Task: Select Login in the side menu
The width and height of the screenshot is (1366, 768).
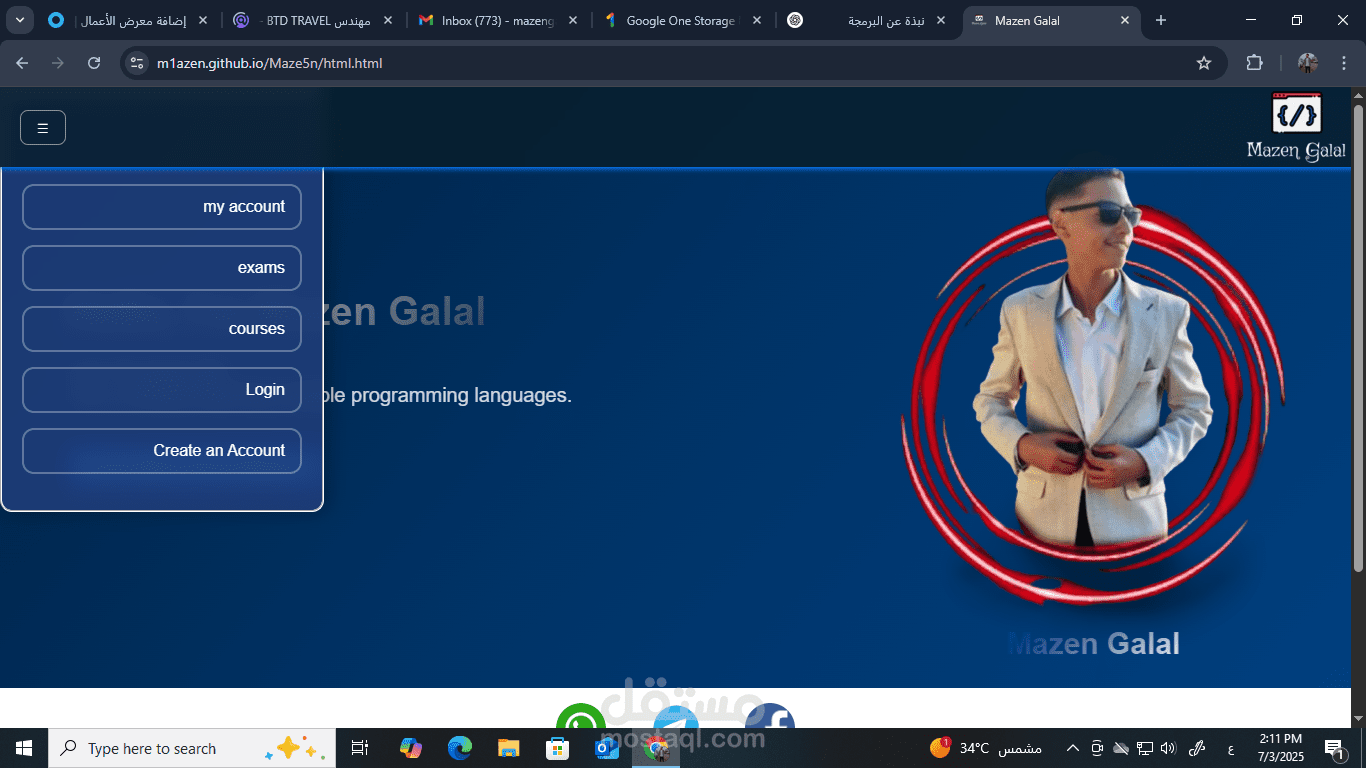Action: tap(162, 390)
